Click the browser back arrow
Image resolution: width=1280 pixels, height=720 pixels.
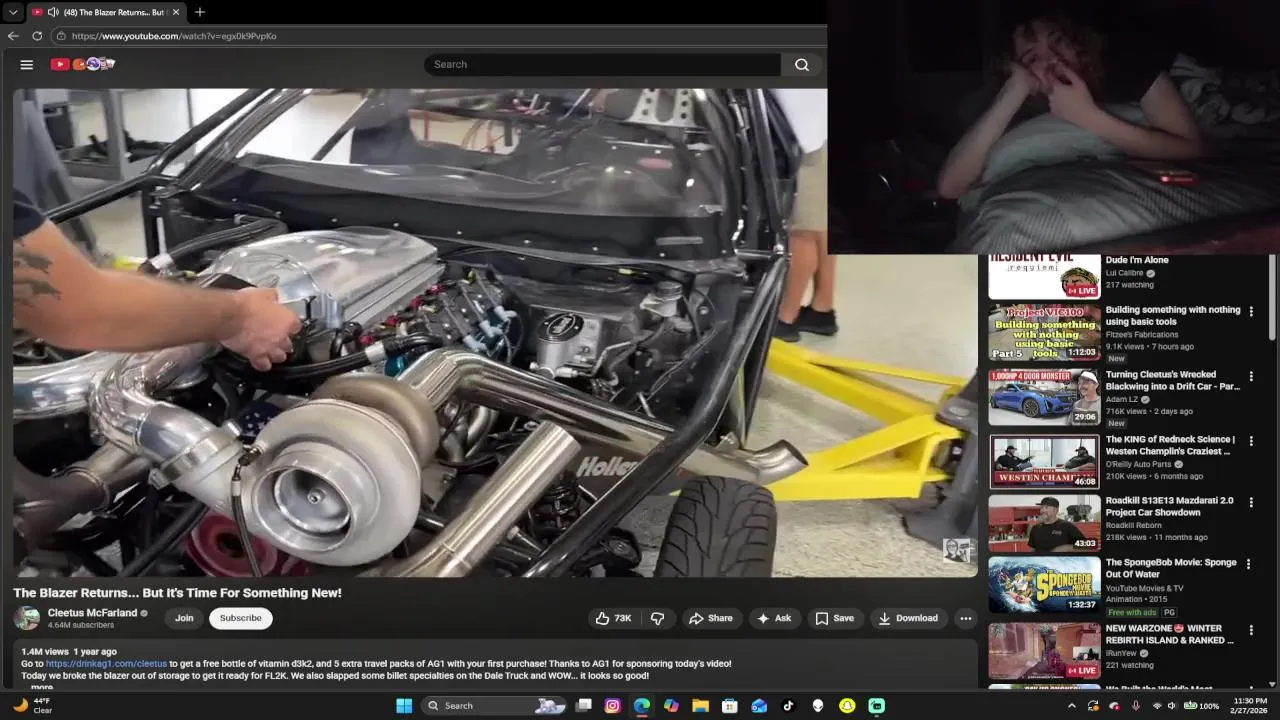pyautogui.click(x=13, y=36)
